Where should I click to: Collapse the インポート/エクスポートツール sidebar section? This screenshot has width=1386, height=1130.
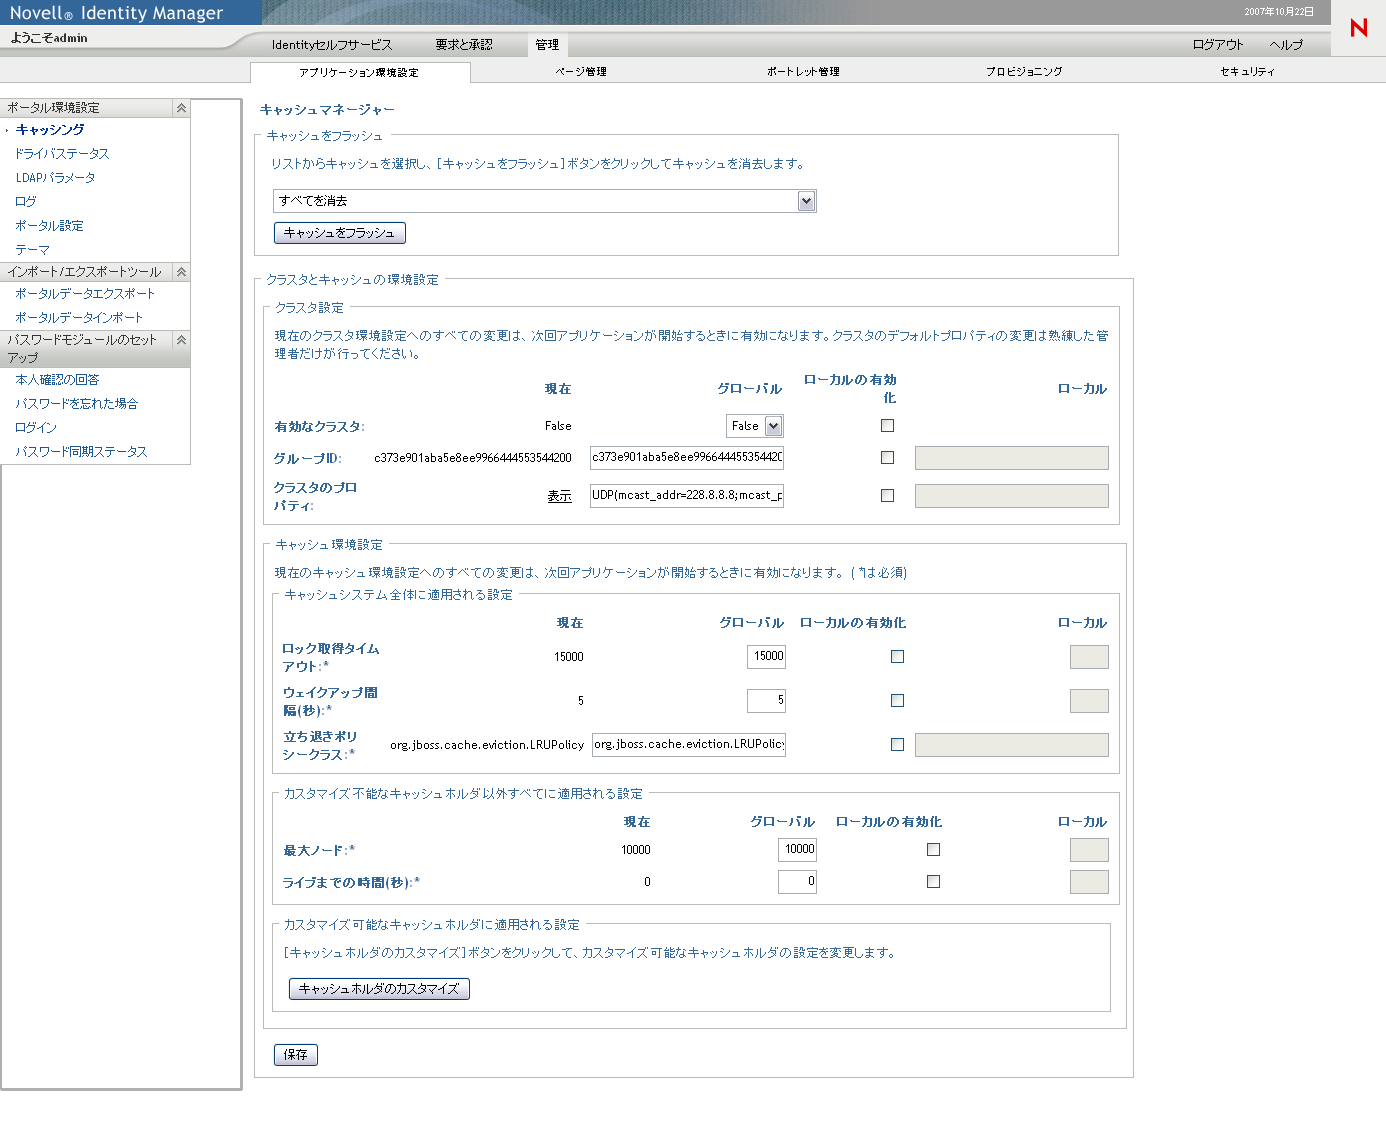(181, 272)
